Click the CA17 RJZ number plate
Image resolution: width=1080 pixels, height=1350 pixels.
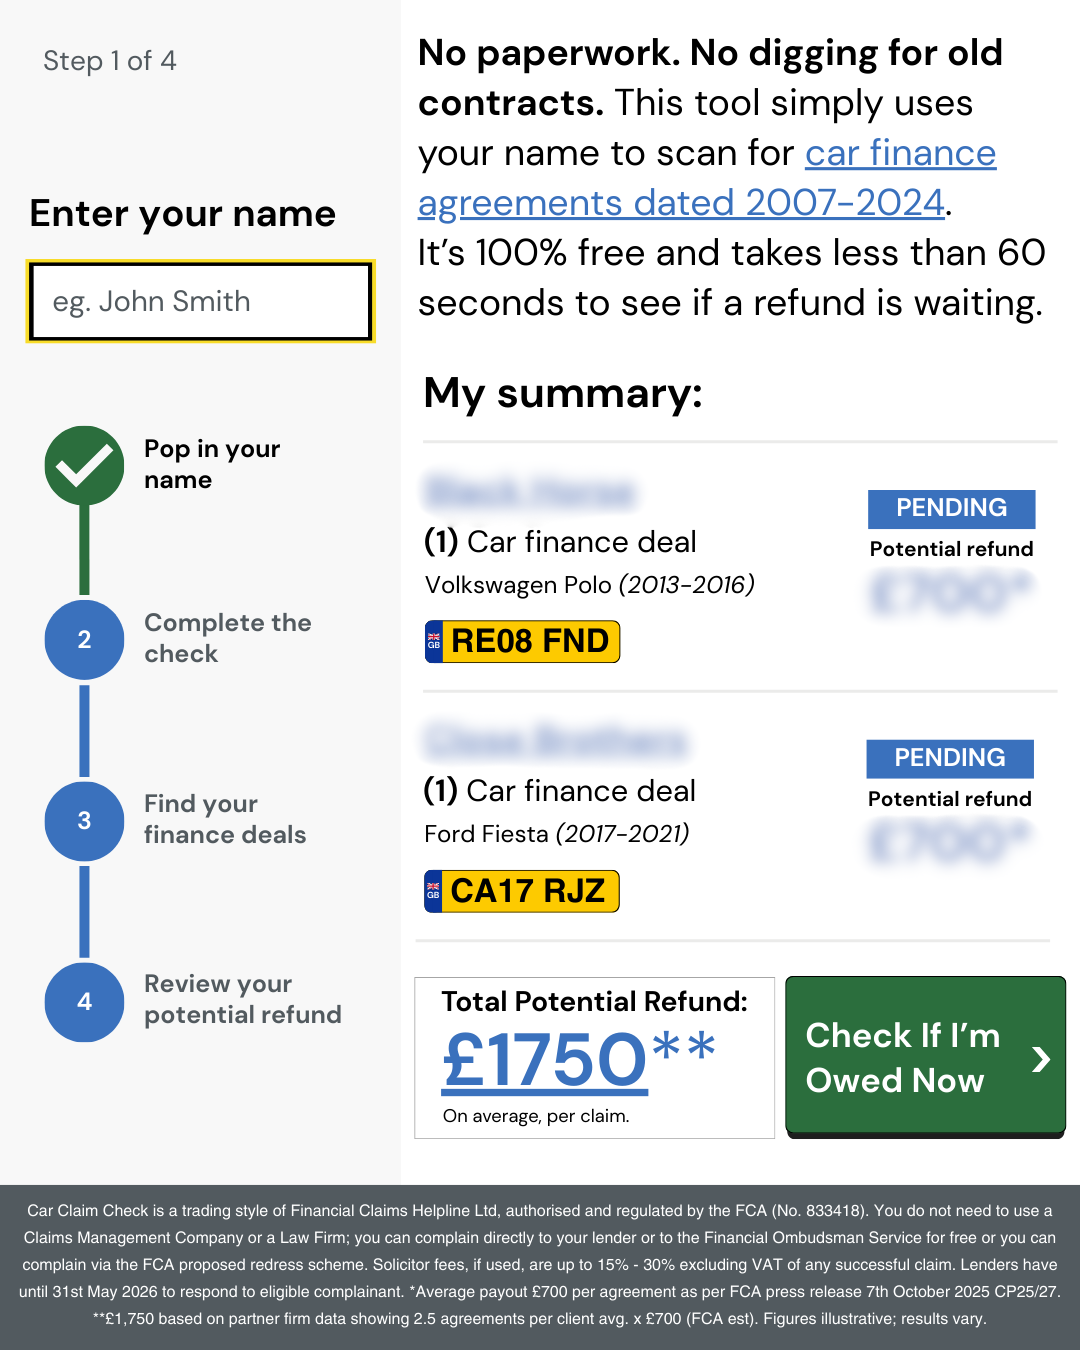click(522, 891)
